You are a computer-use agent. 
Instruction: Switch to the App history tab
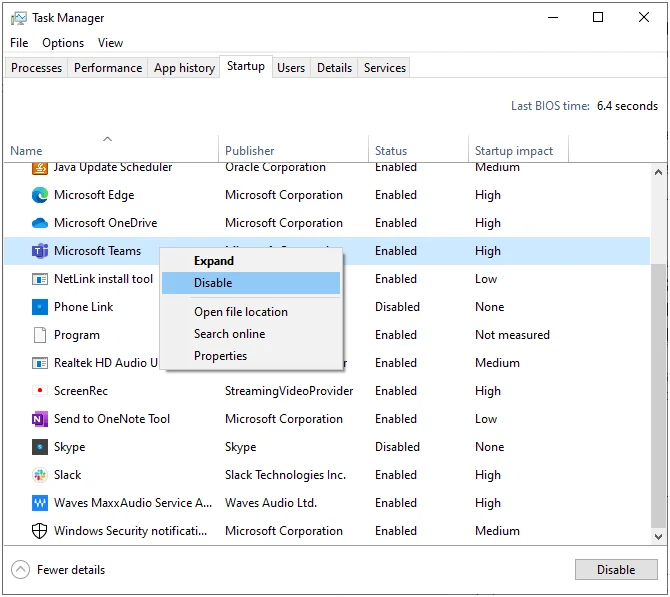point(184,68)
